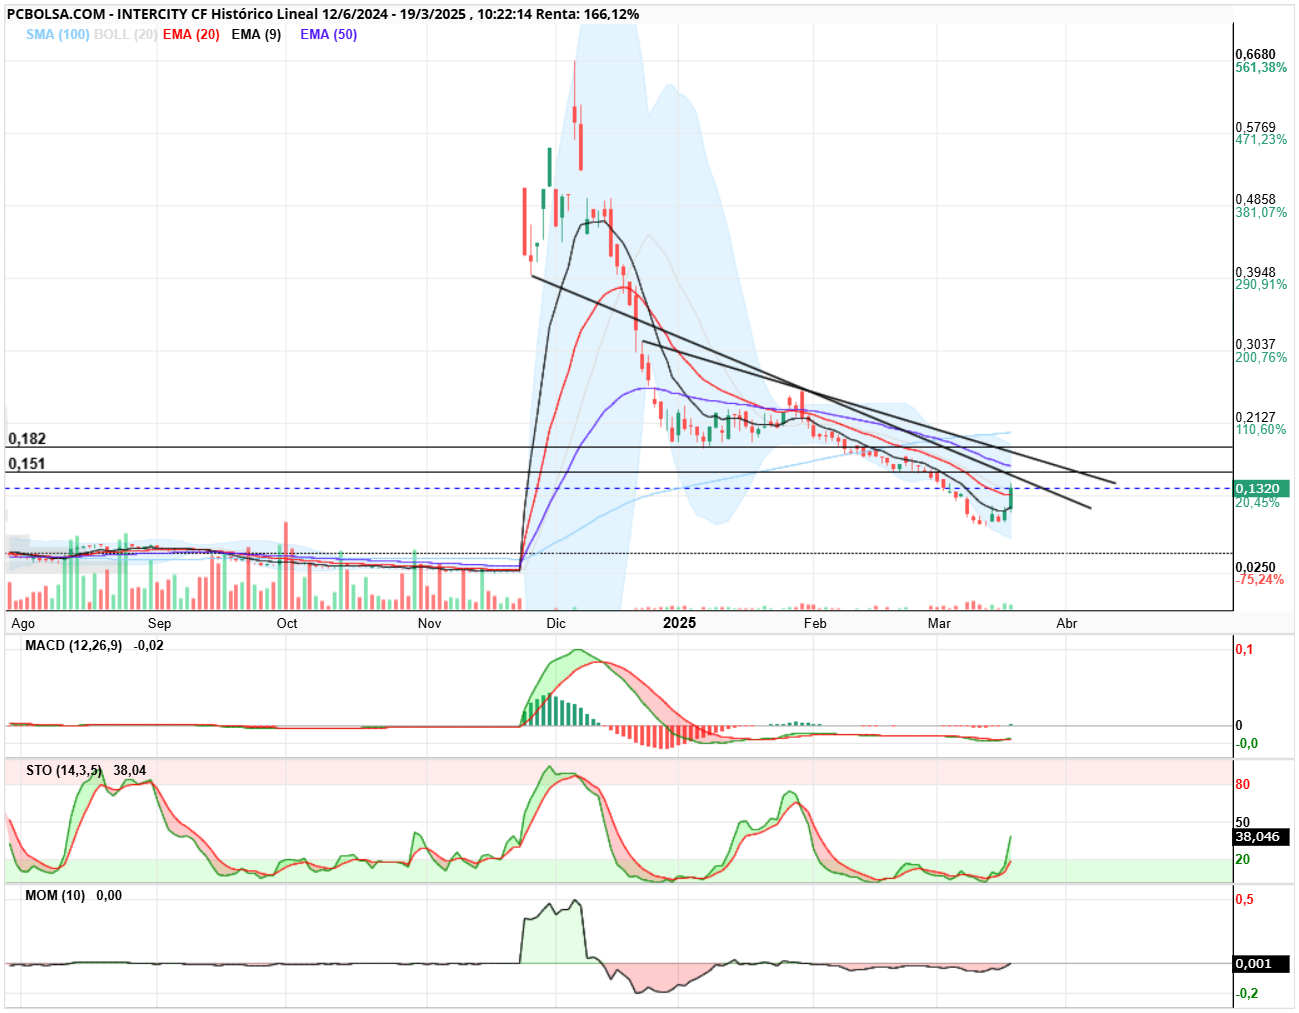Click the 0,6680 top price scale label
Image resolution: width=1299 pixels, height=1013 pixels.
1256,55
